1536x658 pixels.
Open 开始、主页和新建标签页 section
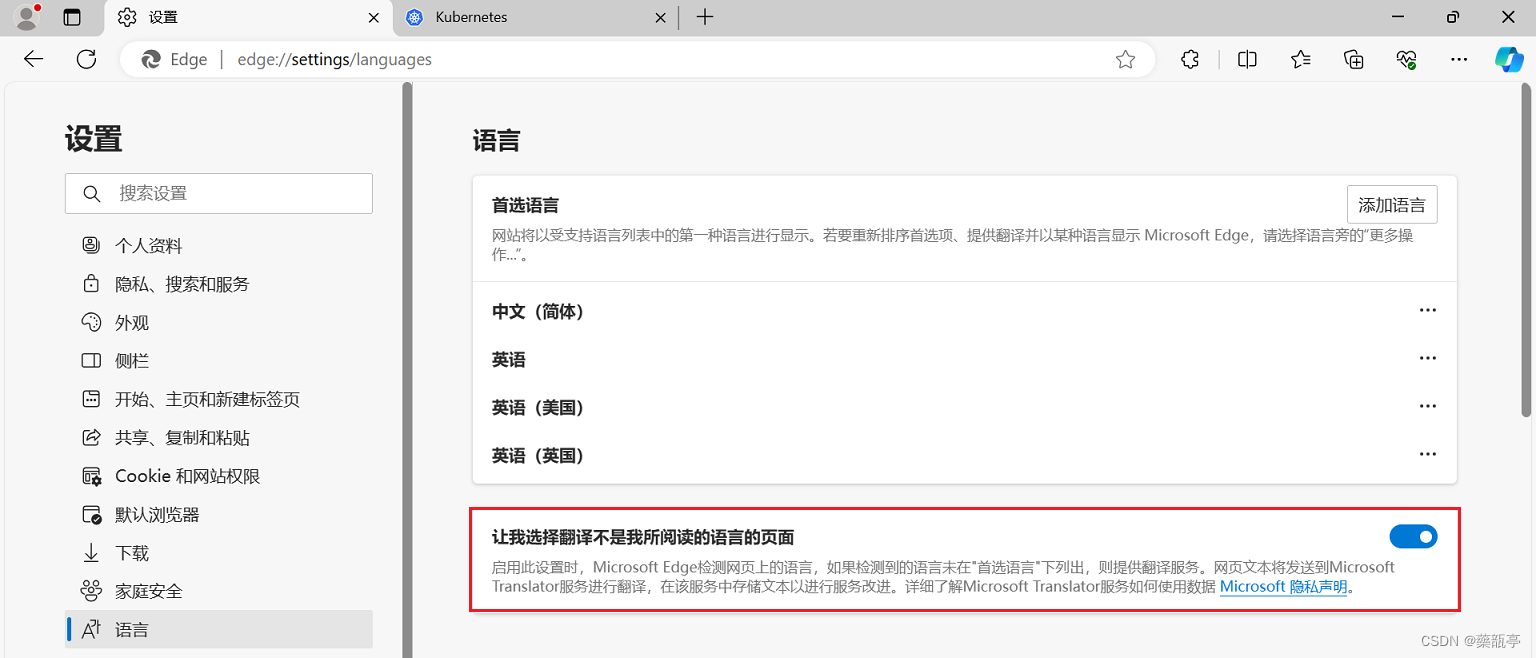(218, 399)
